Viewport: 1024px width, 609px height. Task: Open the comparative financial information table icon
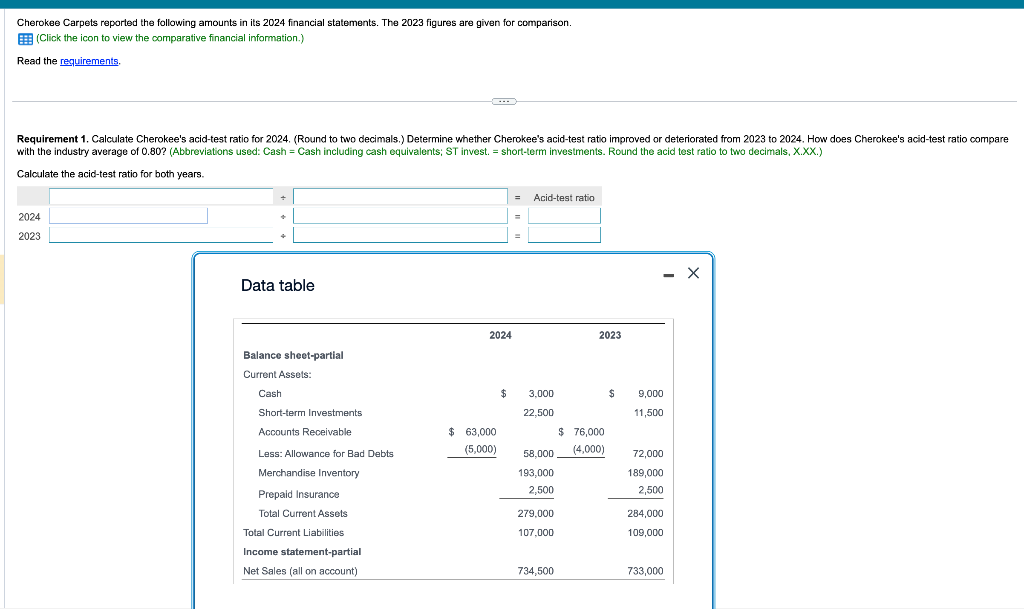coord(25,39)
